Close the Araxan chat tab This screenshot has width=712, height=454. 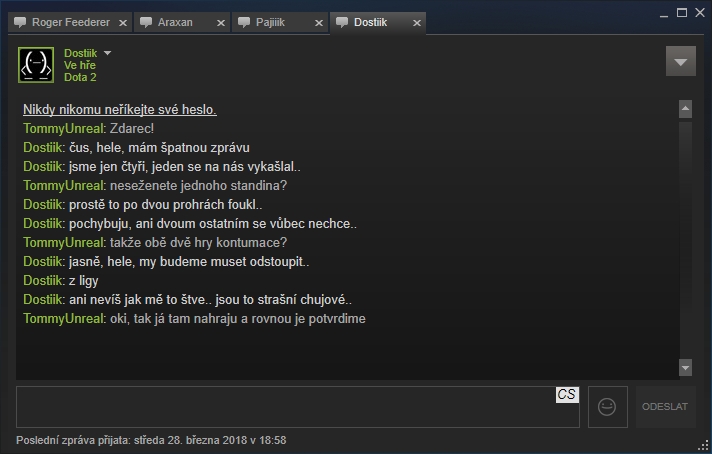pos(221,23)
